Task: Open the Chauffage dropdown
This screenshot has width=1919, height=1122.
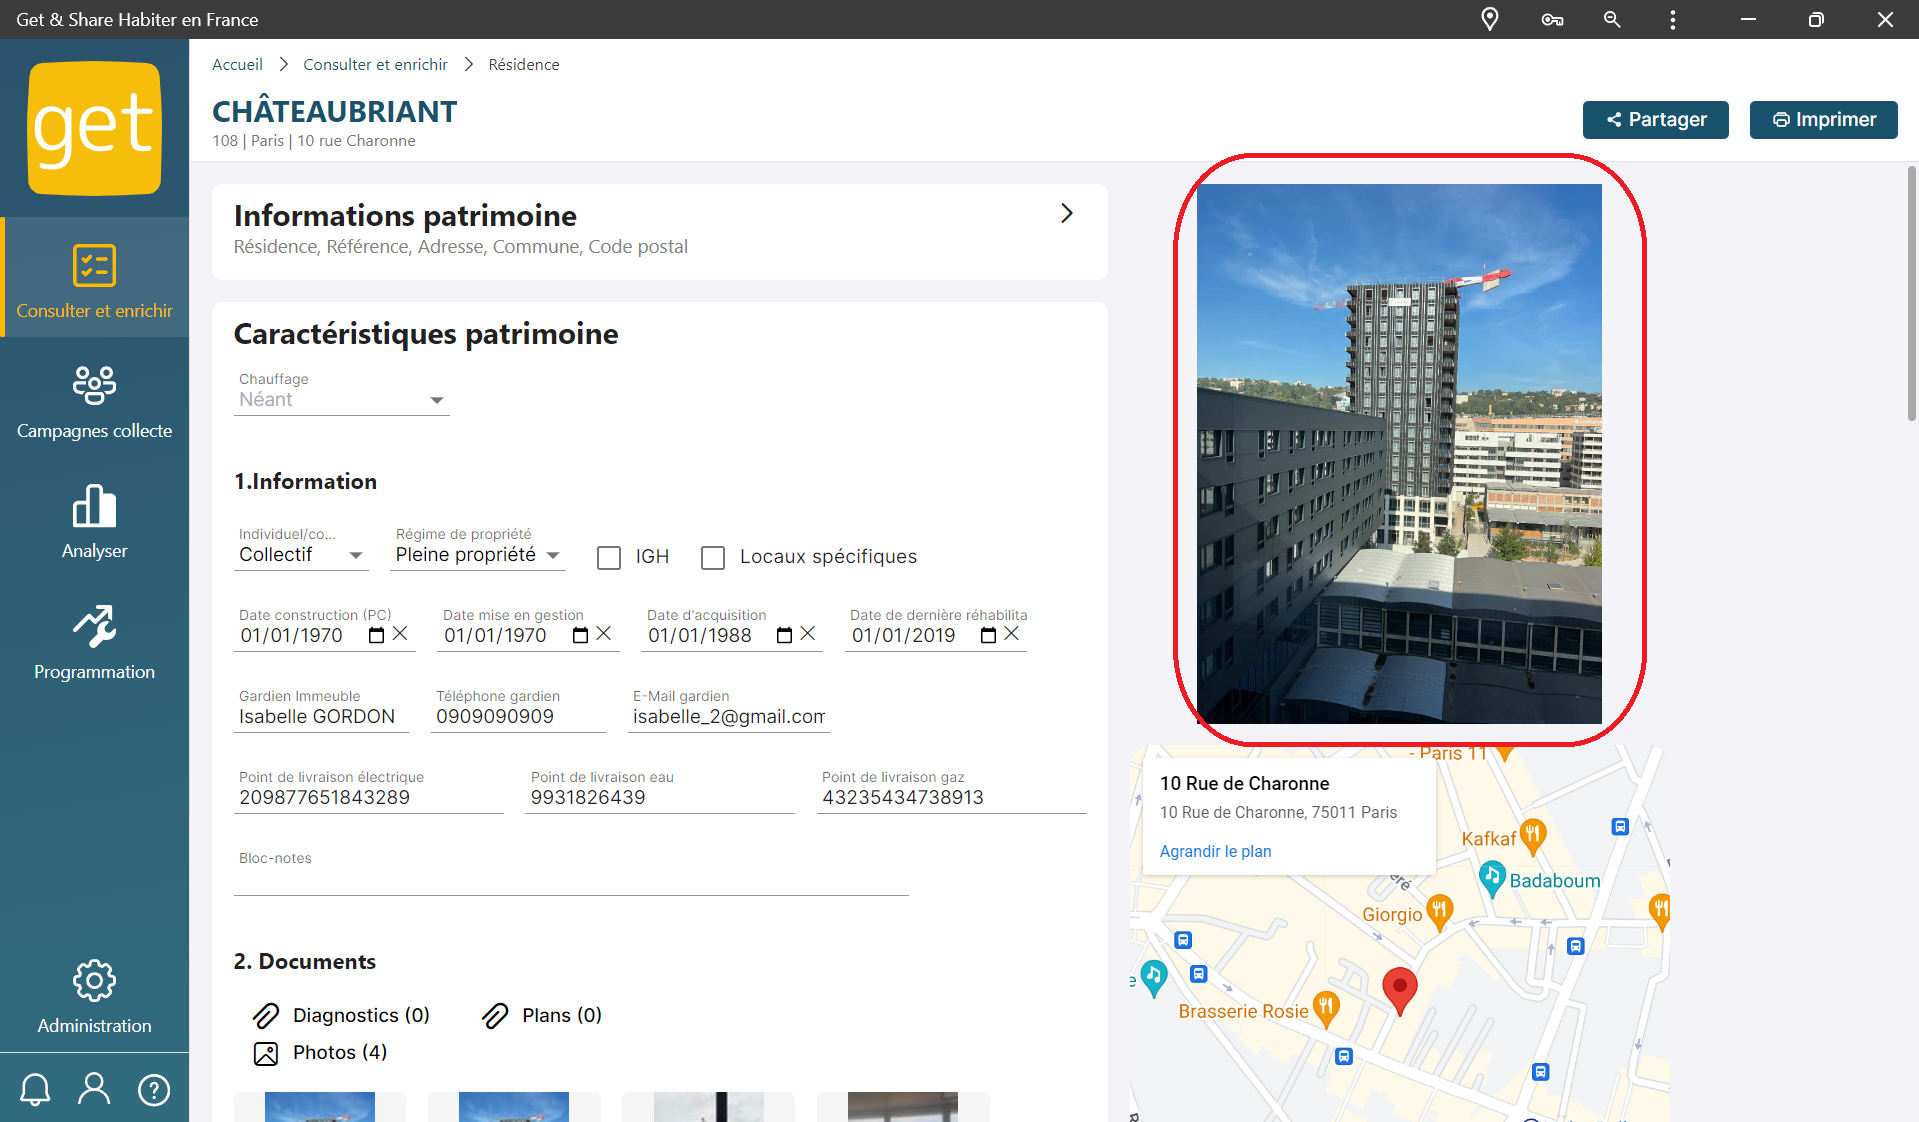Action: [341, 400]
